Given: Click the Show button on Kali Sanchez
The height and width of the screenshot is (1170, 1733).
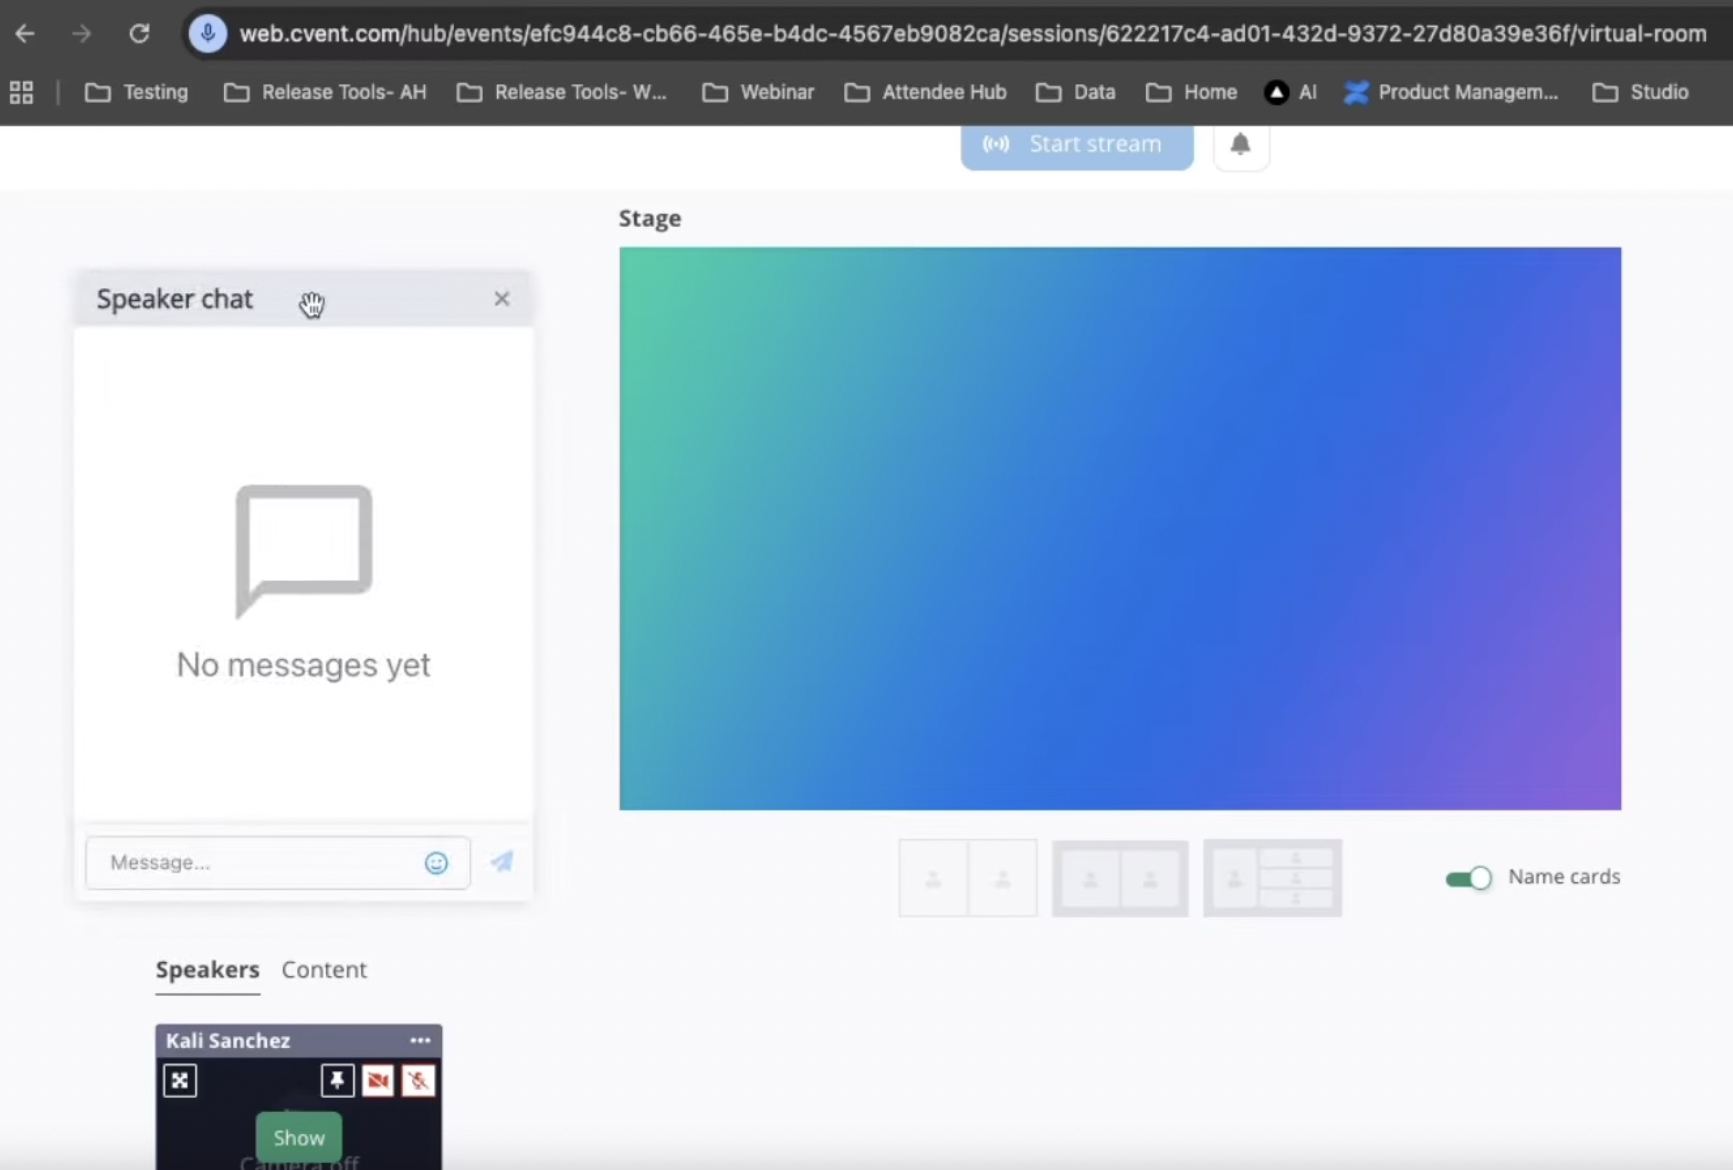Looking at the screenshot, I should [299, 1137].
